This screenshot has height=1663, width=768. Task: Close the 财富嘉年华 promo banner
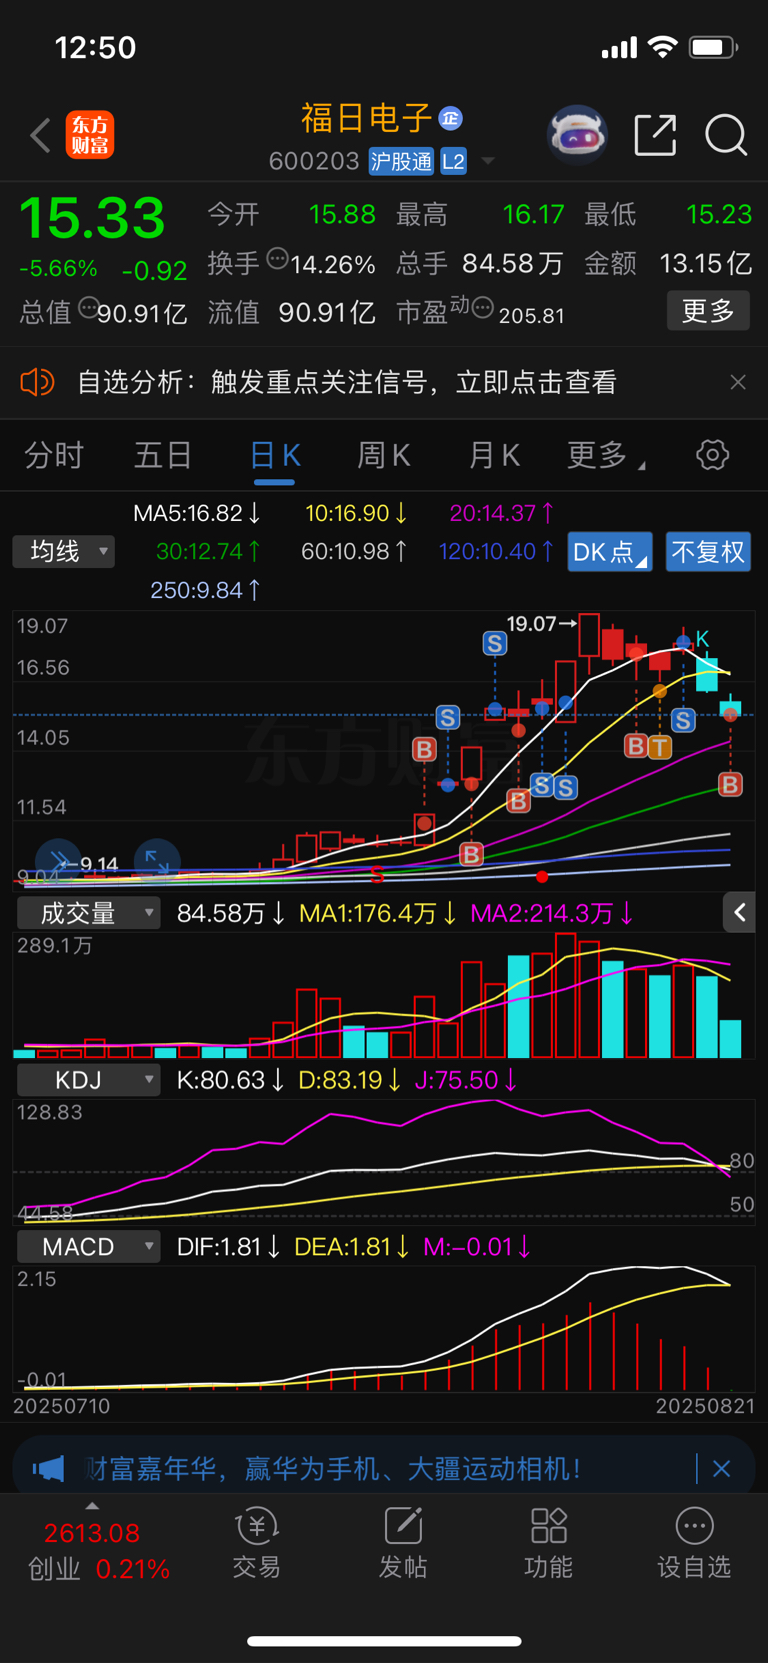click(x=722, y=1469)
